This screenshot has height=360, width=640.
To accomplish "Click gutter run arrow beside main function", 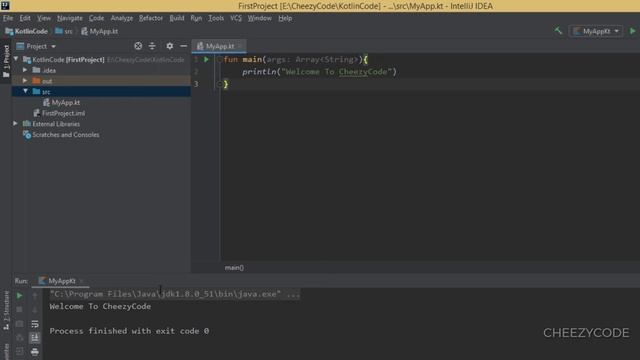I will (x=207, y=60).
